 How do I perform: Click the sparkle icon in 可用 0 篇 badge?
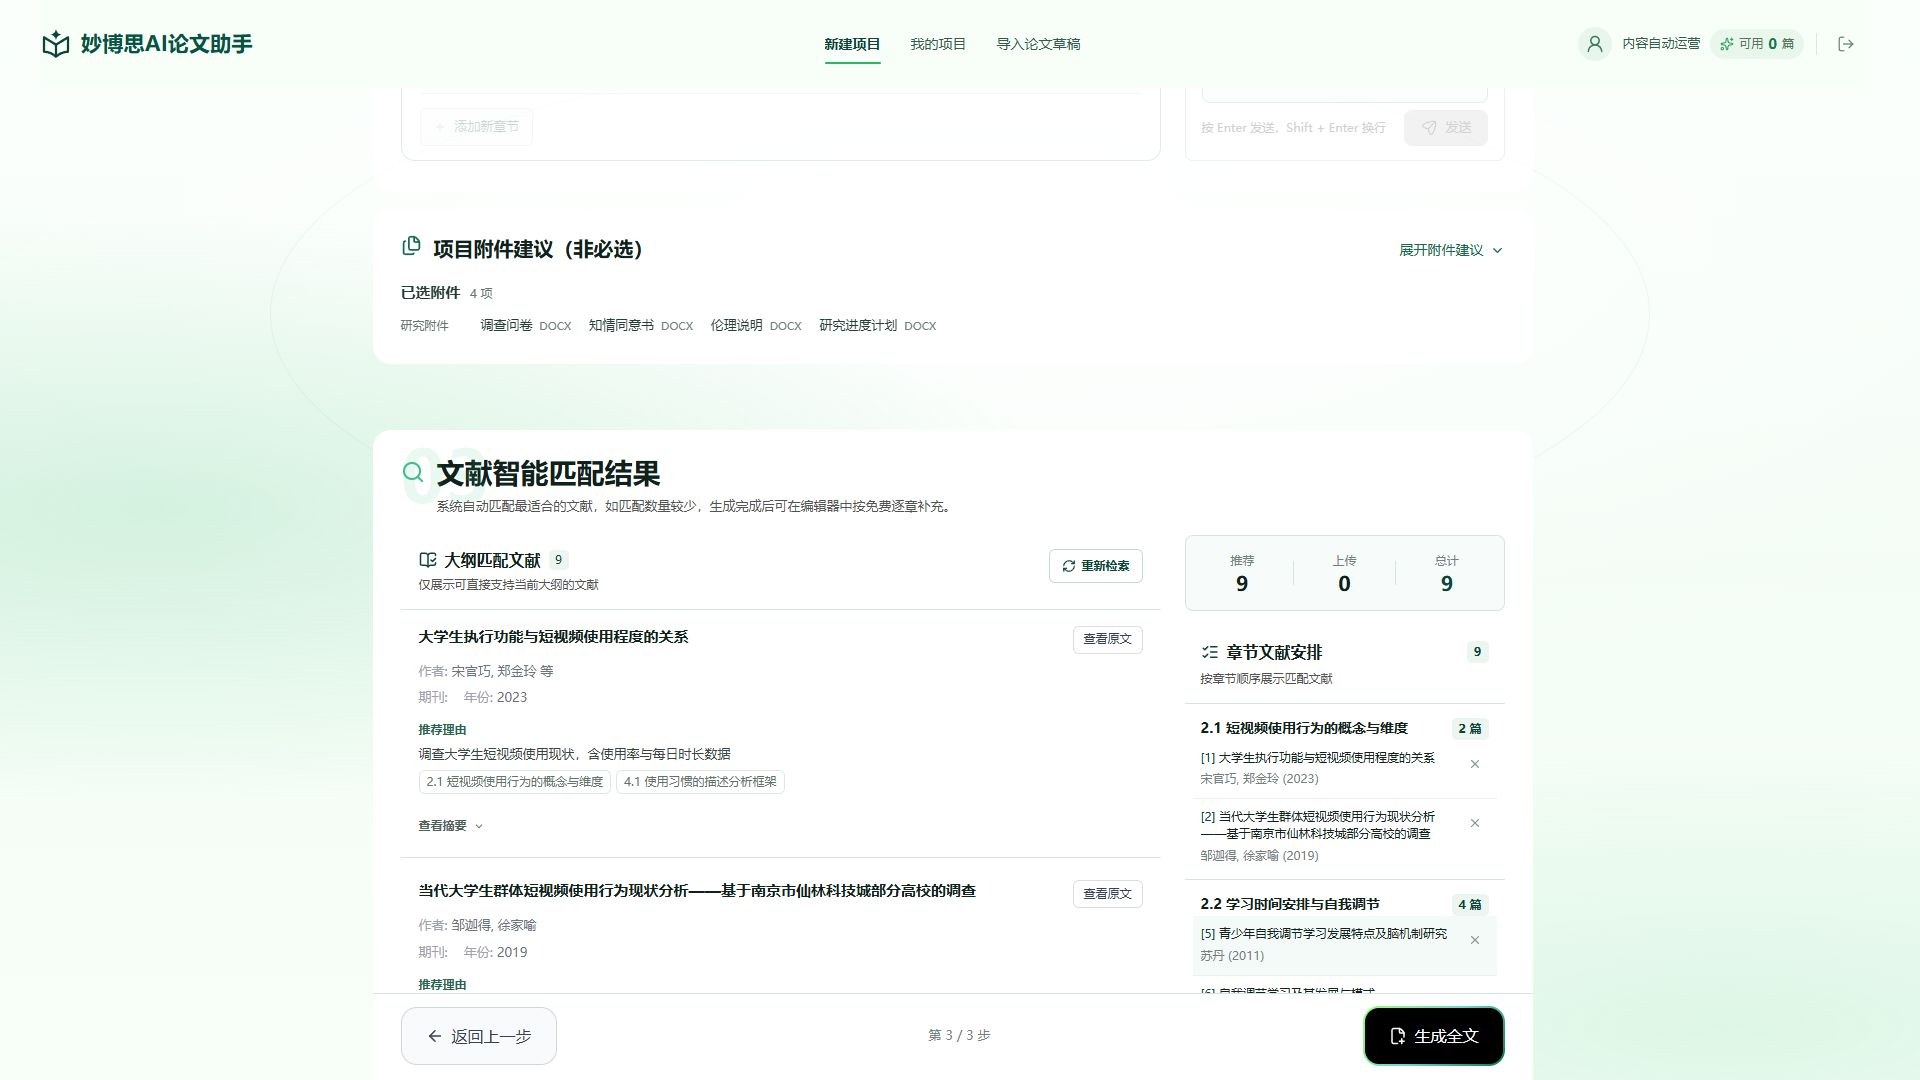(x=1727, y=44)
